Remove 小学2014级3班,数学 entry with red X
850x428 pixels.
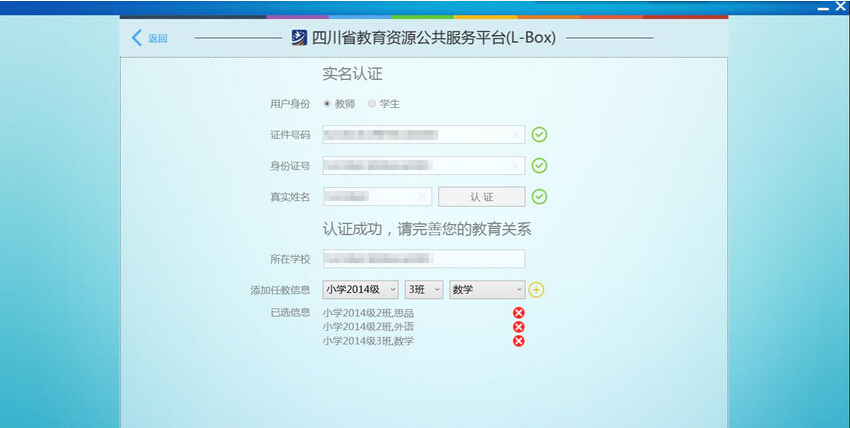coord(519,341)
